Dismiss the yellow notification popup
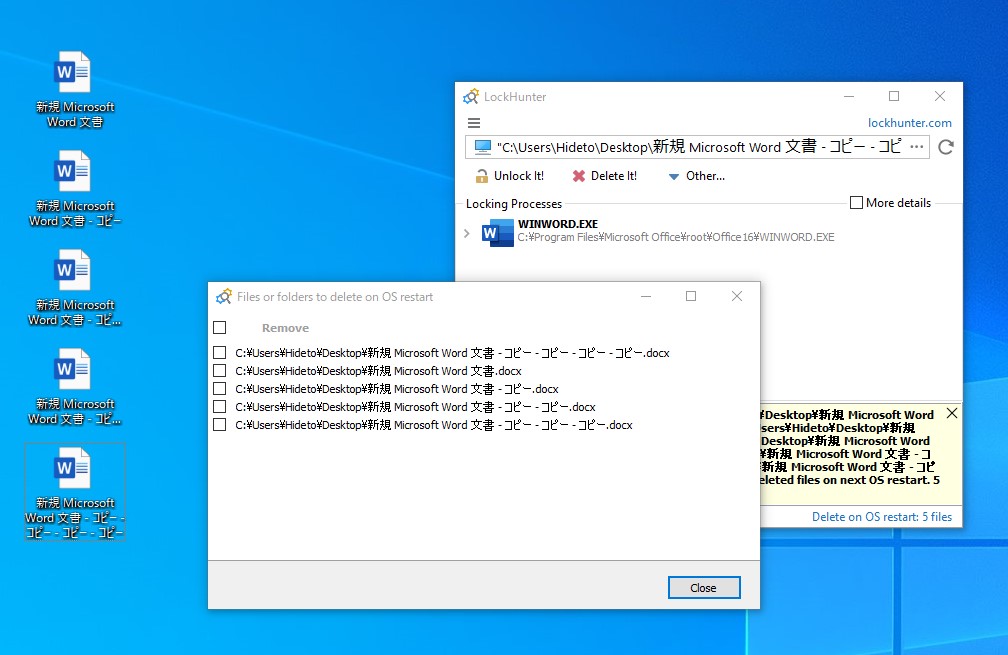The image size is (1008, 655). point(951,412)
